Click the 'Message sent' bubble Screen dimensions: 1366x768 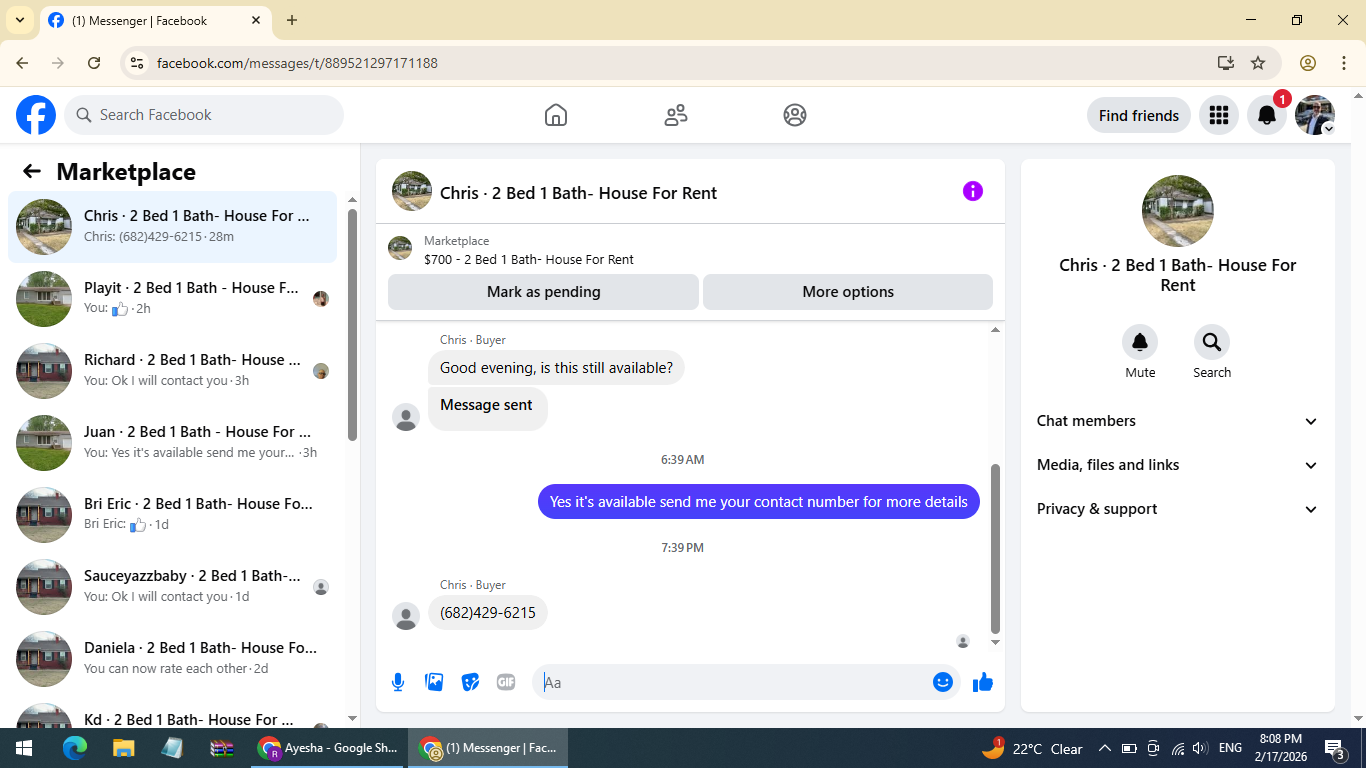coord(487,409)
